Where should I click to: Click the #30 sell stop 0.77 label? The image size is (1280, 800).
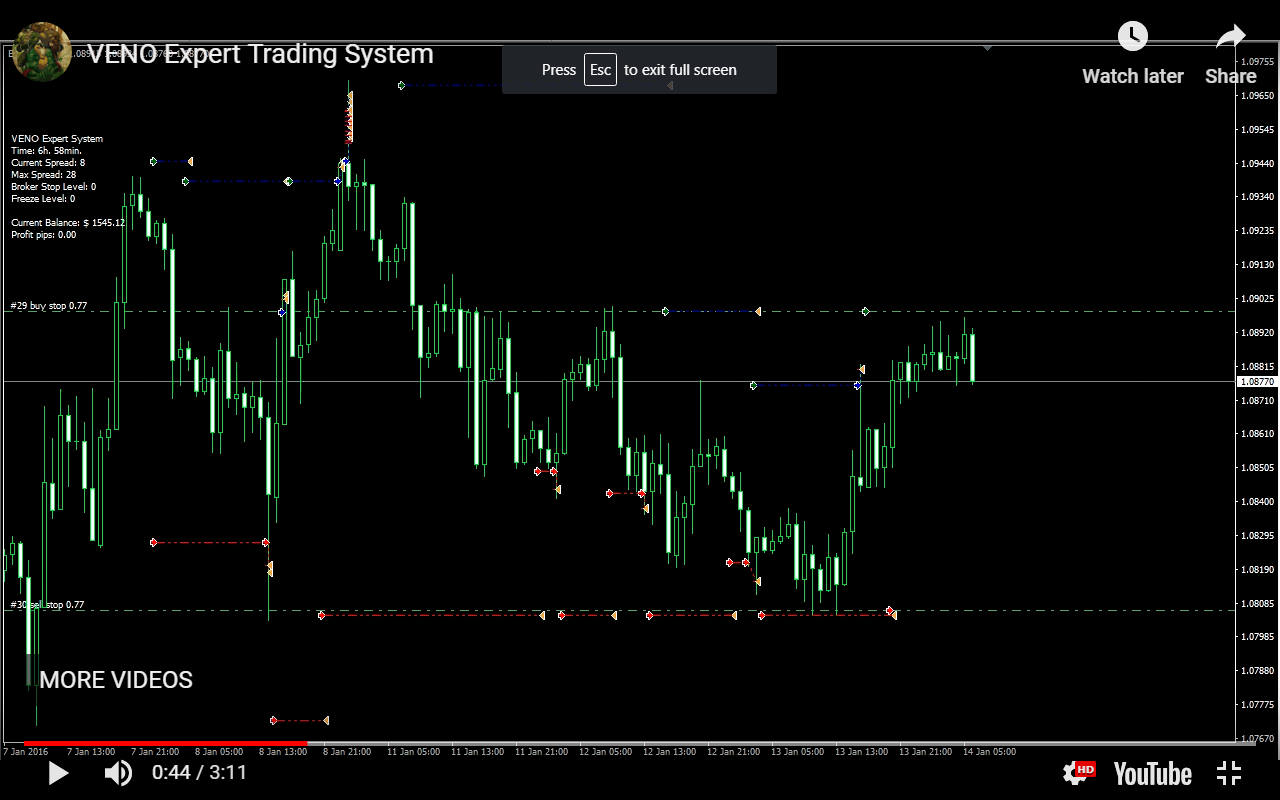point(48,605)
